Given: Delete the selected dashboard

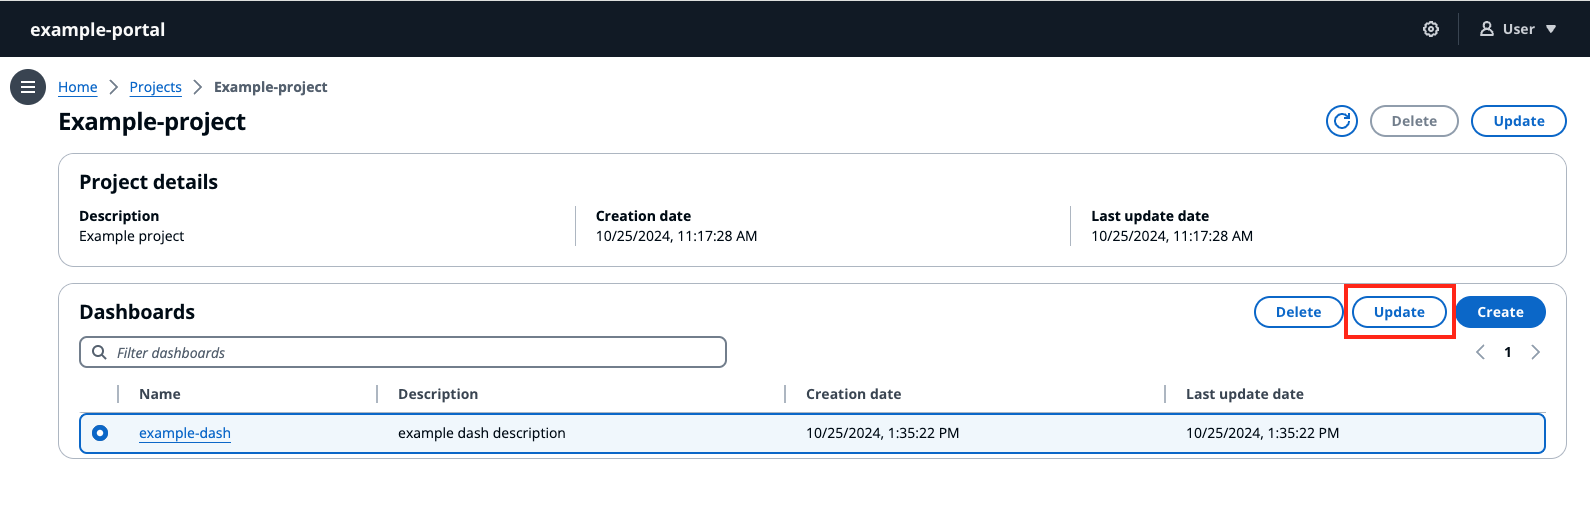Looking at the screenshot, I should pyautogui.click(x=1298, y=312).
